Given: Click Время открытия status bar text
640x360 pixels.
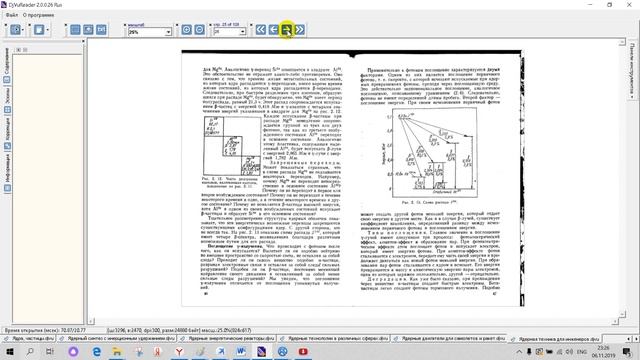Looking at the screenshot, I should [45, 330].
